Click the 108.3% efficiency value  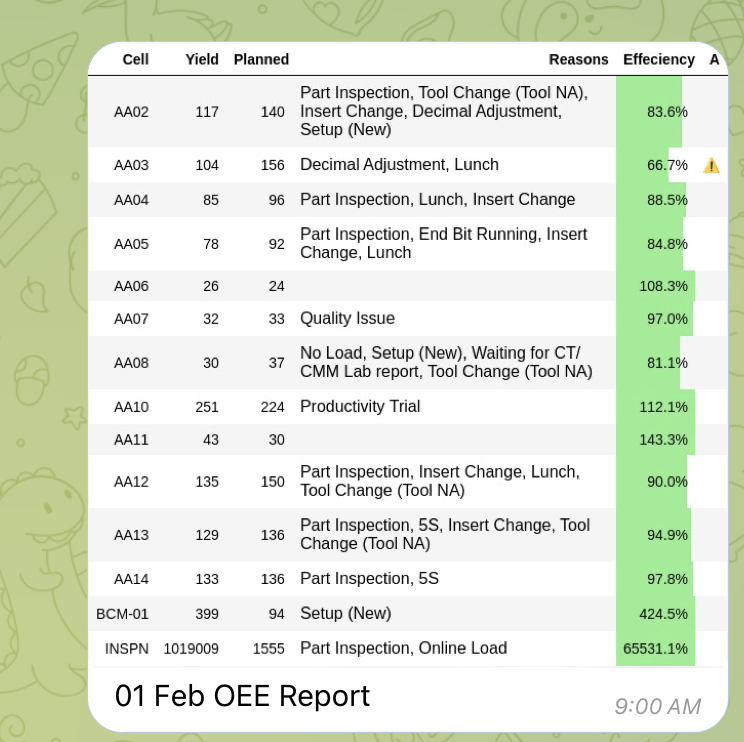click(x=663, y=286)
